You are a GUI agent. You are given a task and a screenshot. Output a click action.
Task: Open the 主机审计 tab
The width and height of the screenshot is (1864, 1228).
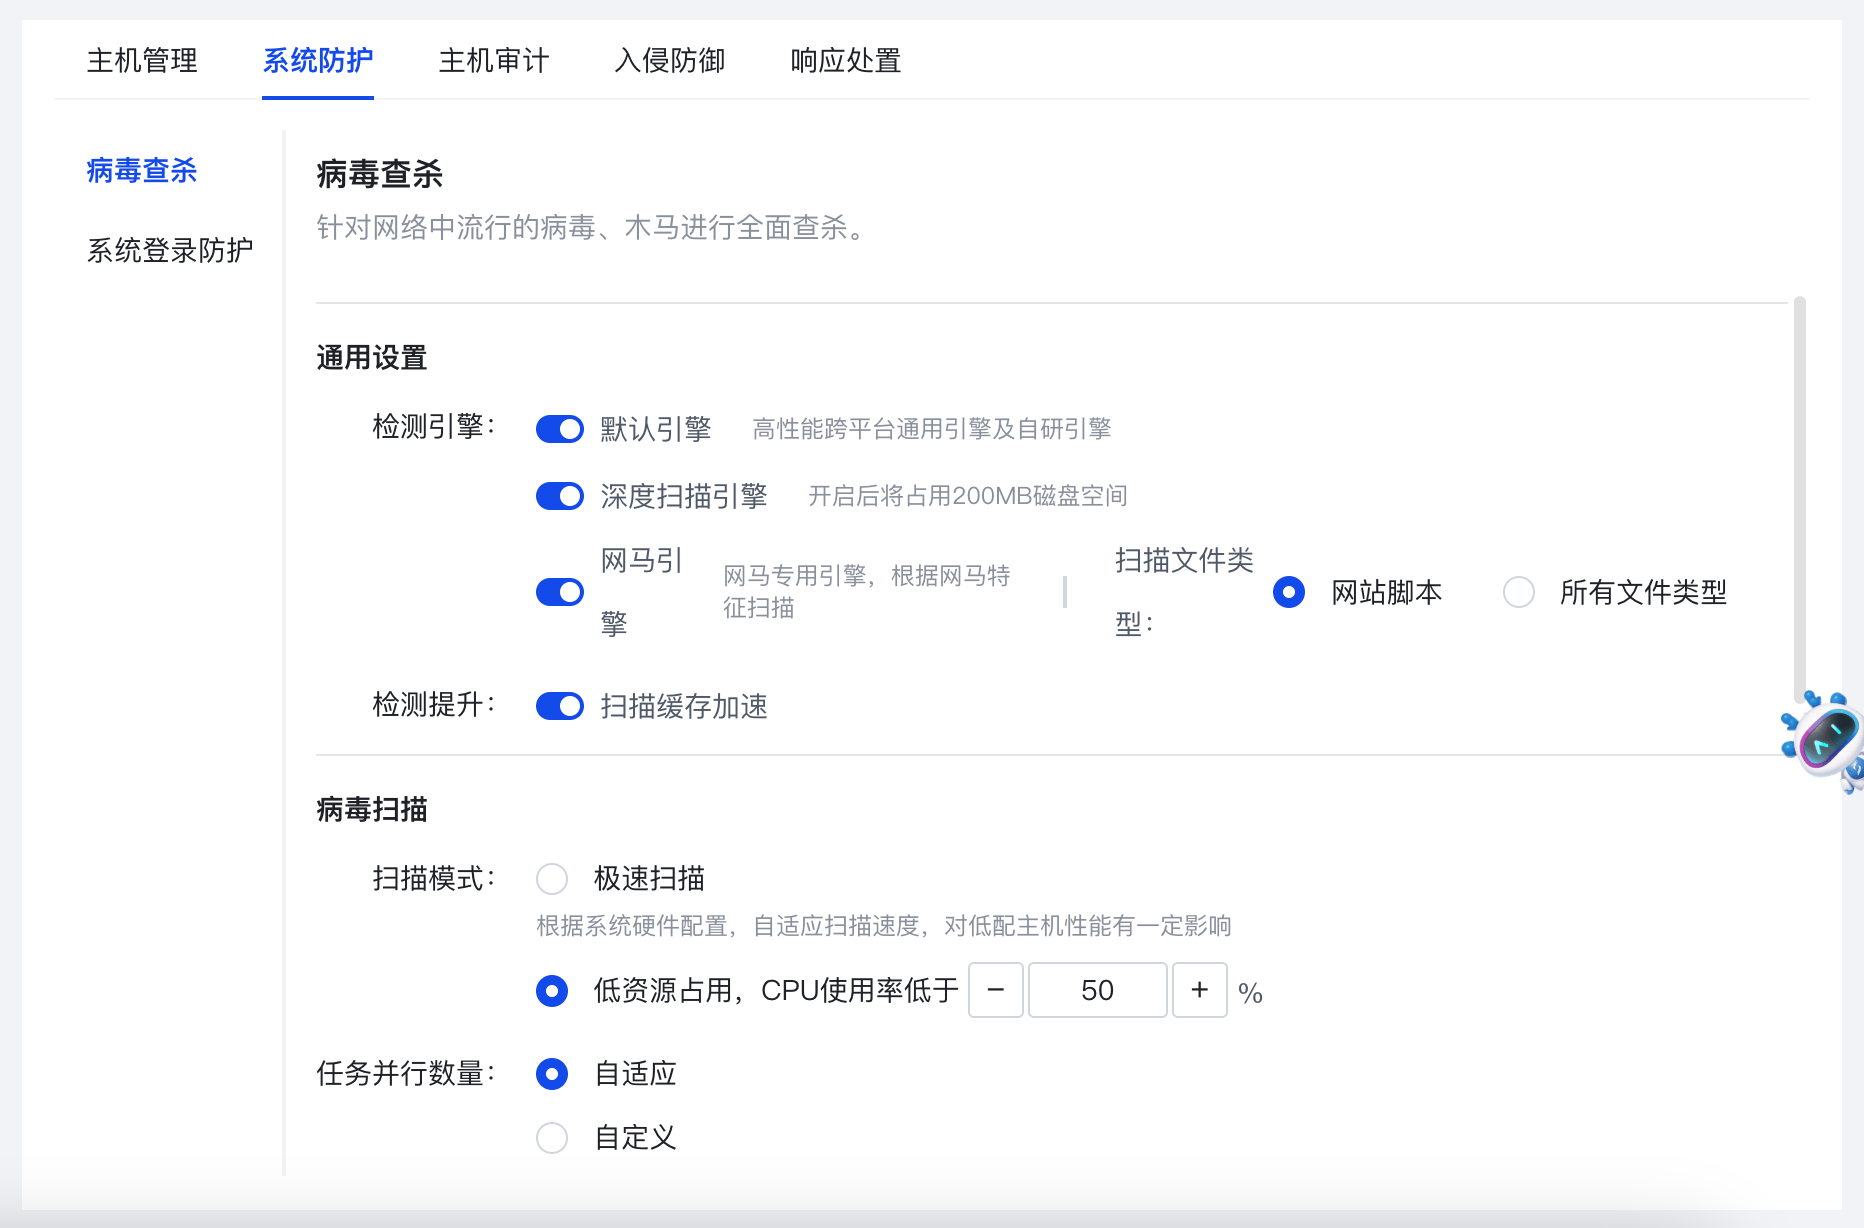[494, 61]
